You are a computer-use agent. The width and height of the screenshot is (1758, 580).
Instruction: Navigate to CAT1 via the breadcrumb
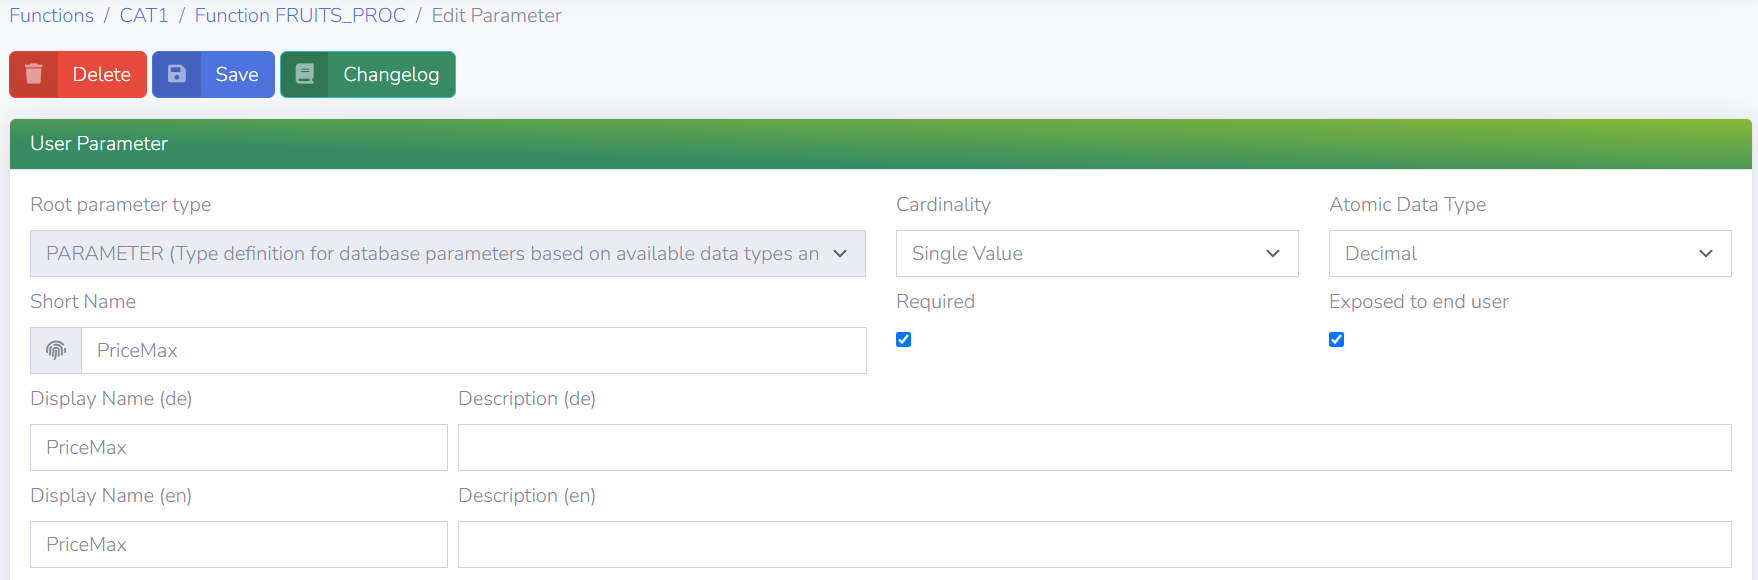coord(144,15)
